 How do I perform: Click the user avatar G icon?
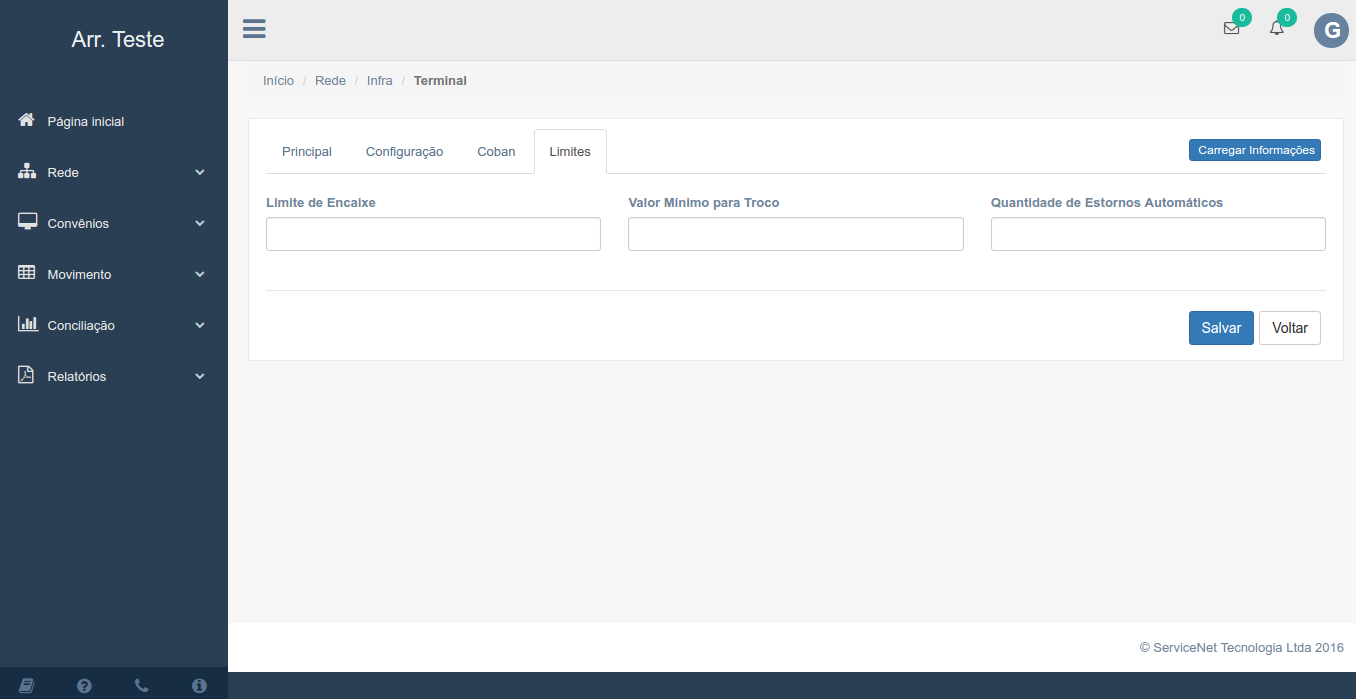(1331, 31)
